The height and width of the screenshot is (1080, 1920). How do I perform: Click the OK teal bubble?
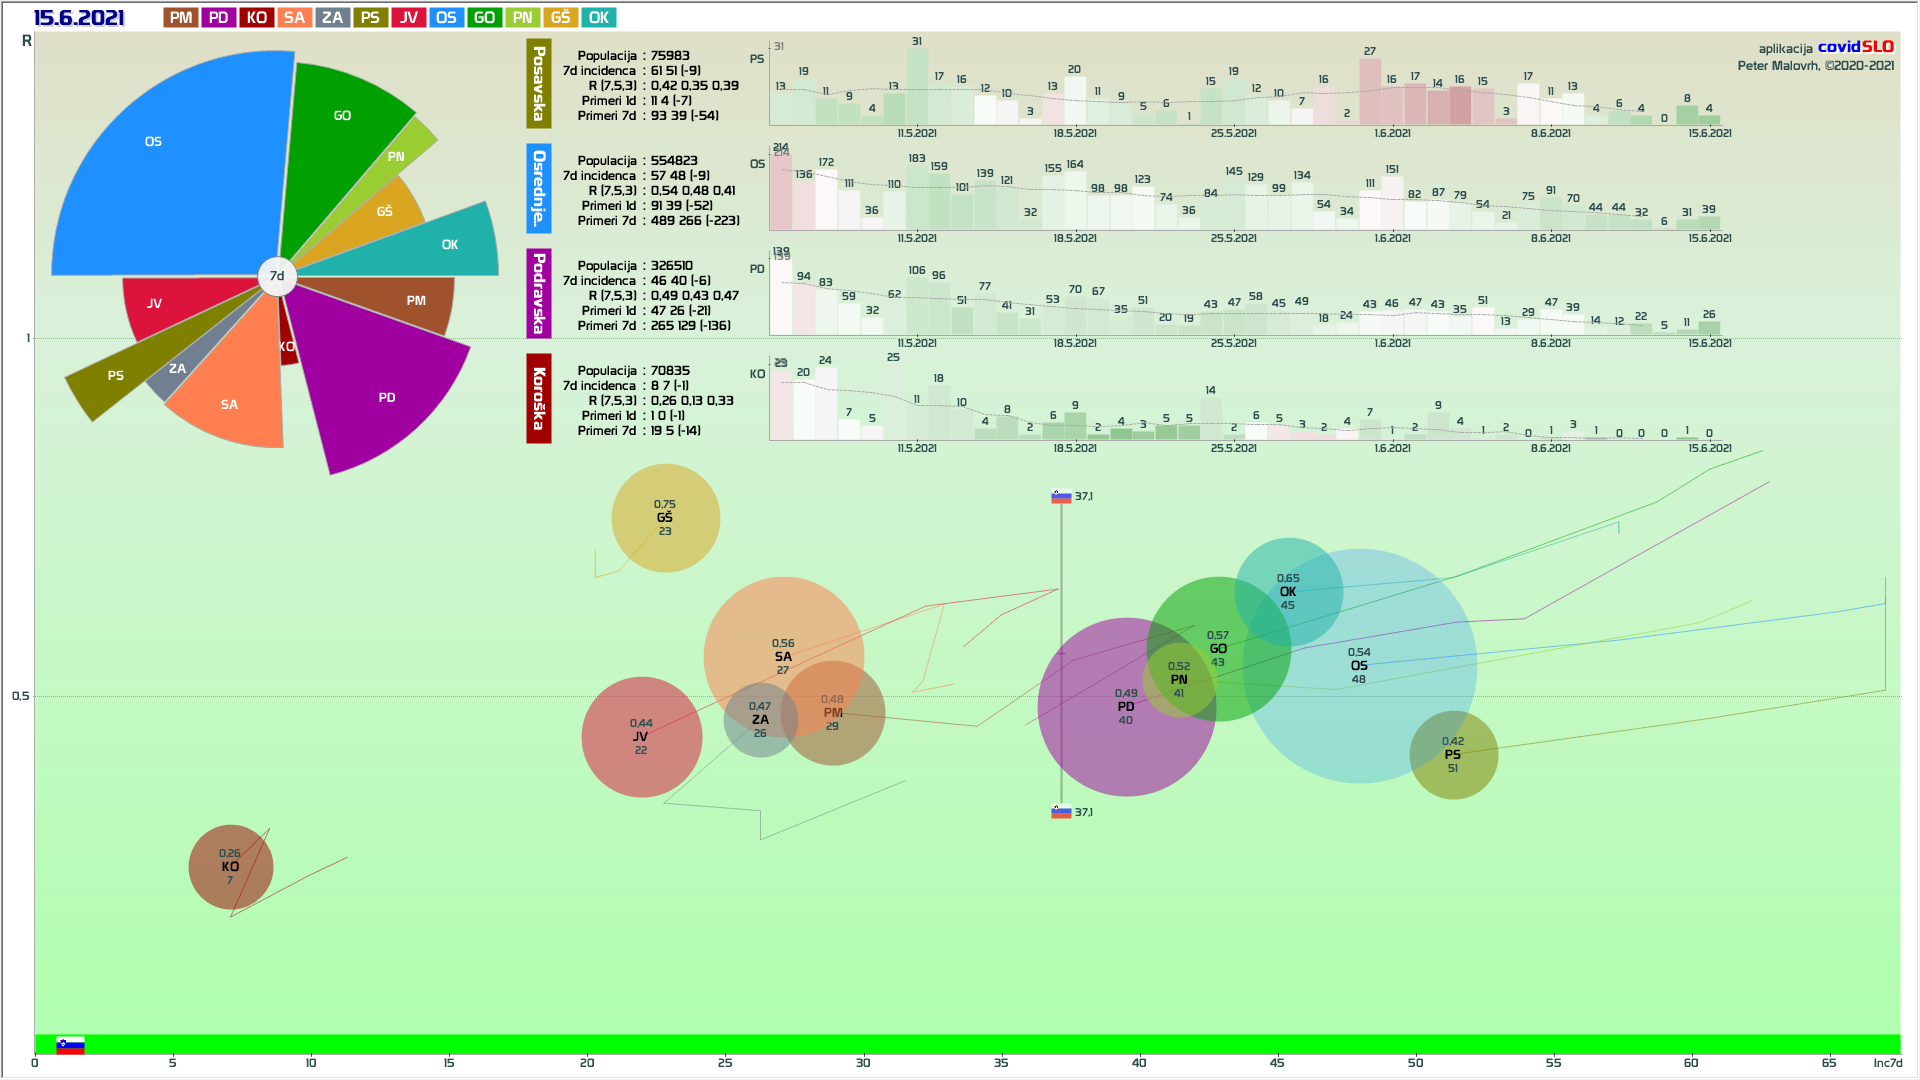pos(1288,591)
